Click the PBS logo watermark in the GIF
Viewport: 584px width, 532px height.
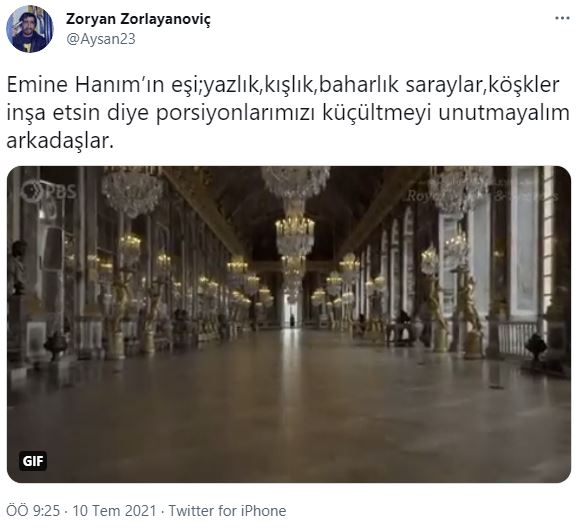pyautogui.click(x=49, y=191)
